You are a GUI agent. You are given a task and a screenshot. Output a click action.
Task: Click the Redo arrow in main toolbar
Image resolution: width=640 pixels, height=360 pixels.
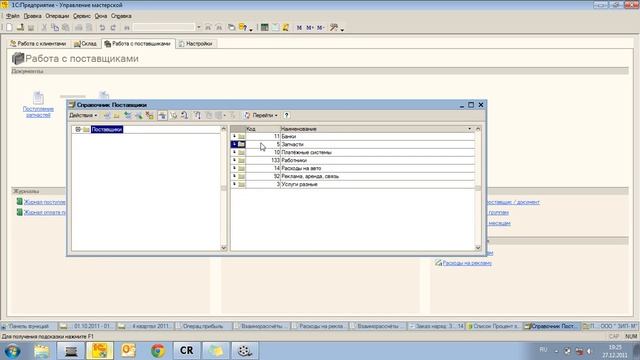pyautogui.click(x=113, y=27)
